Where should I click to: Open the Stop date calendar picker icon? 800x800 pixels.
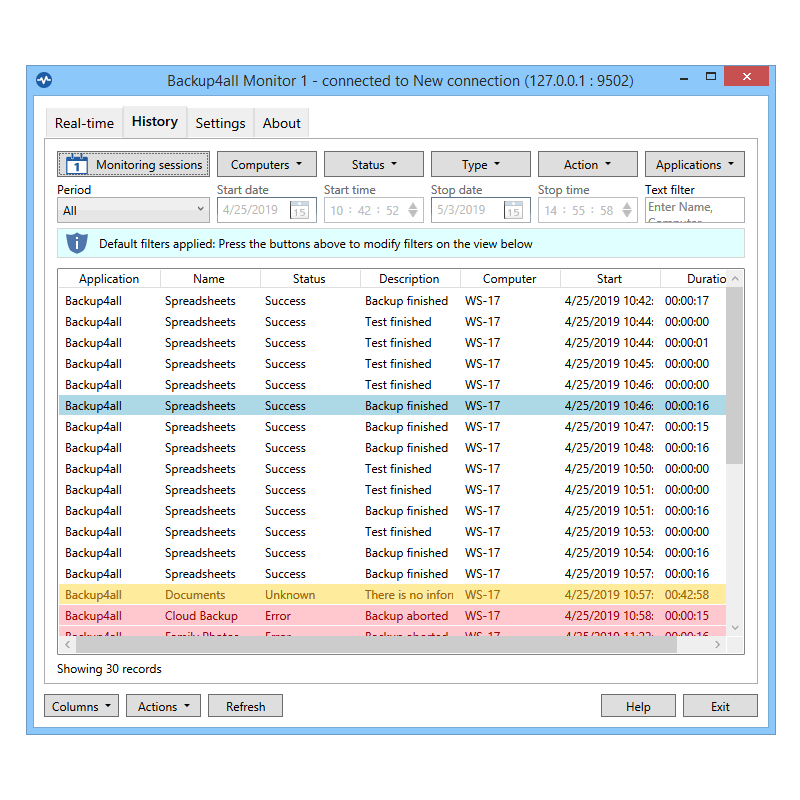pyautogui.click(x=513, y=210)
